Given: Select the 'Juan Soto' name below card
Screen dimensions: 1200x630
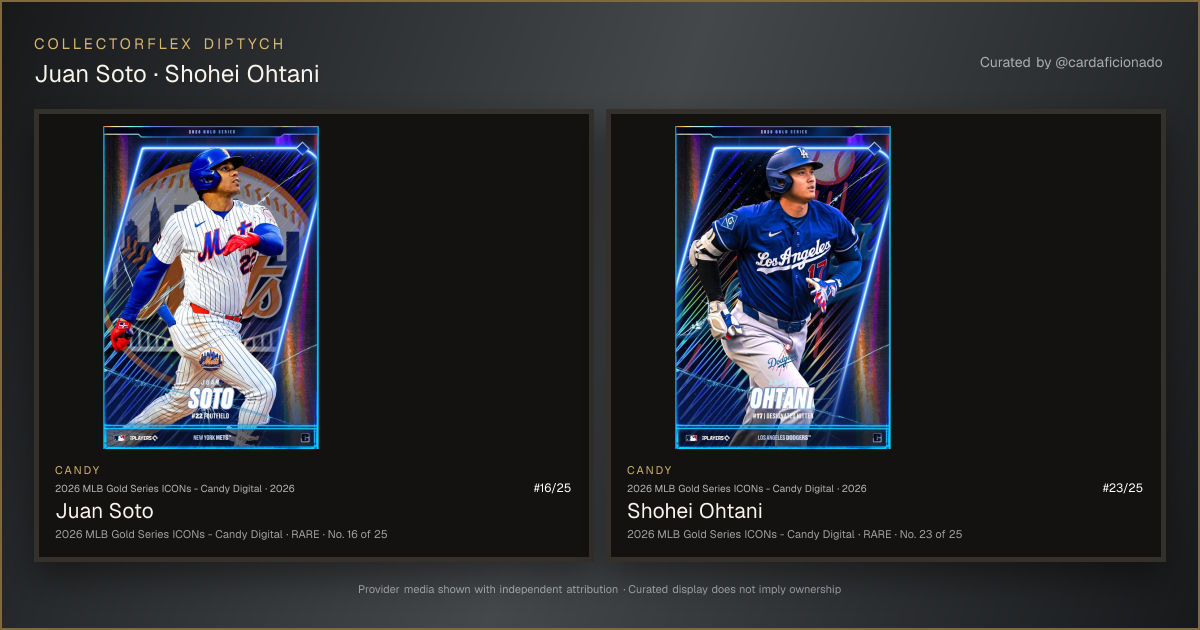Looking at the screenshot, I should [x=104, y=511].
